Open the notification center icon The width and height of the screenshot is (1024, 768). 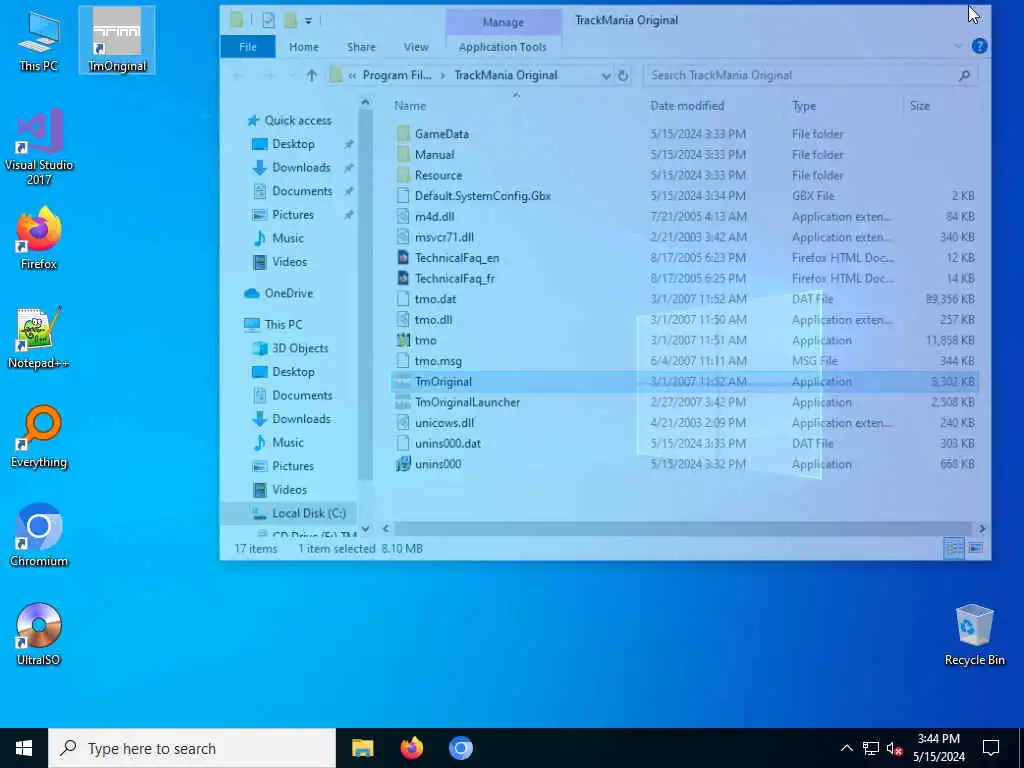click(991, 748)
